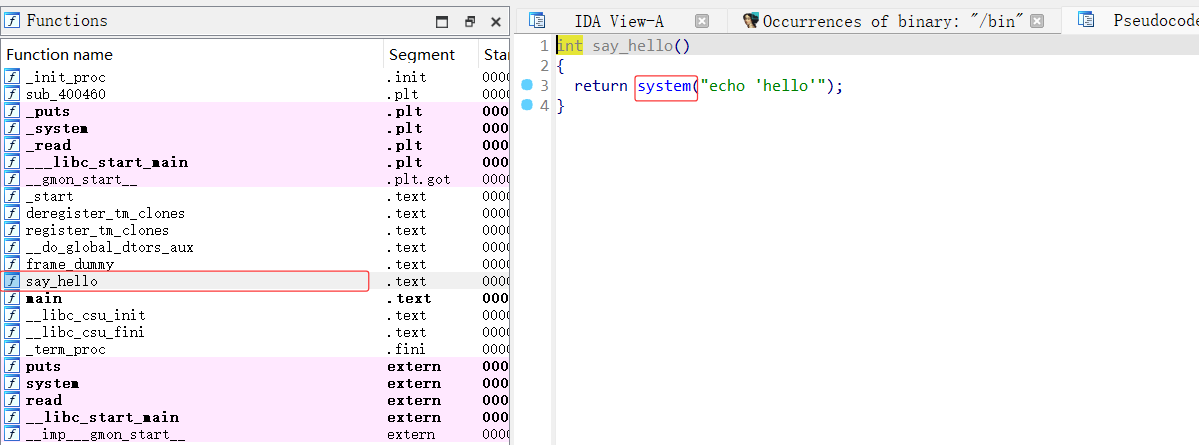Toggle breakpoint dot on line 3

point(528,86)
